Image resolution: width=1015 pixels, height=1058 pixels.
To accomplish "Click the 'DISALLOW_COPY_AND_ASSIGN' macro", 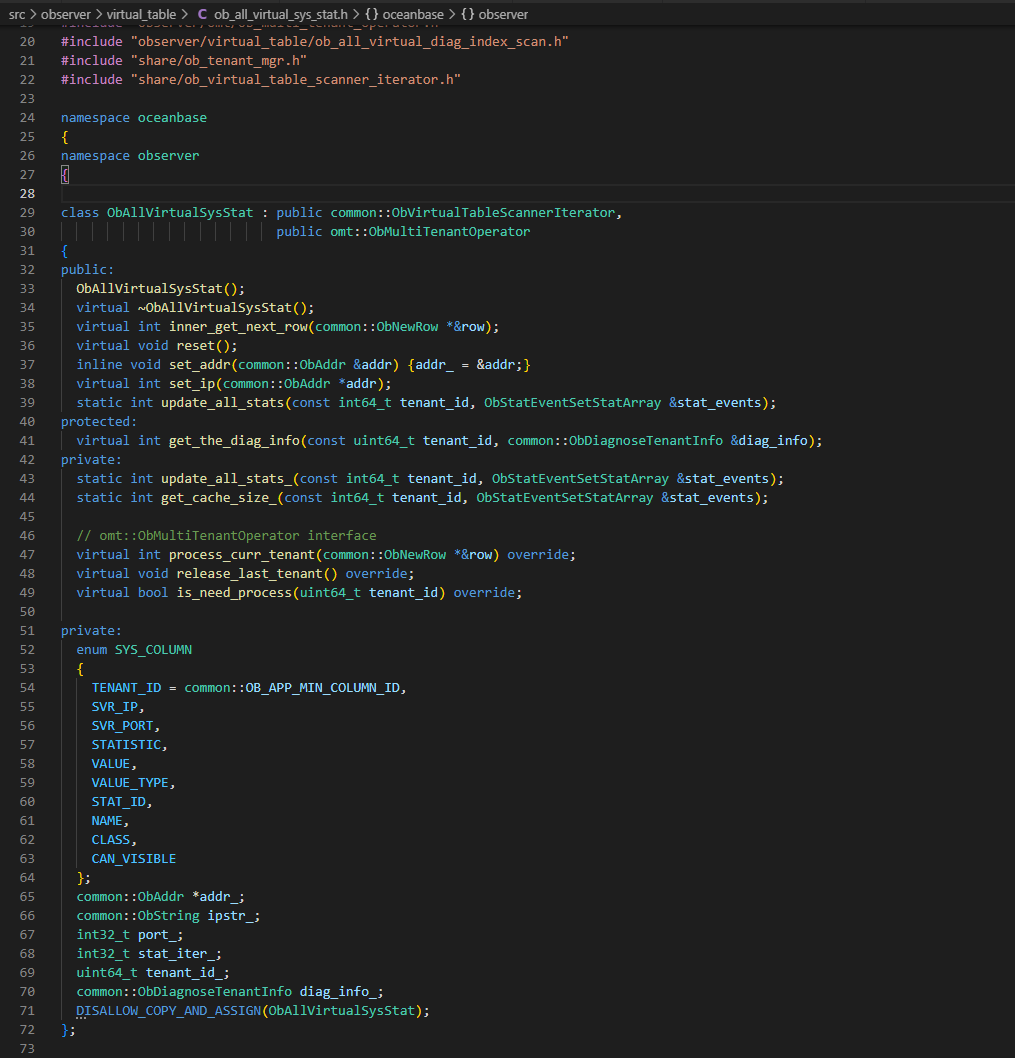I will click(169, 1011).
